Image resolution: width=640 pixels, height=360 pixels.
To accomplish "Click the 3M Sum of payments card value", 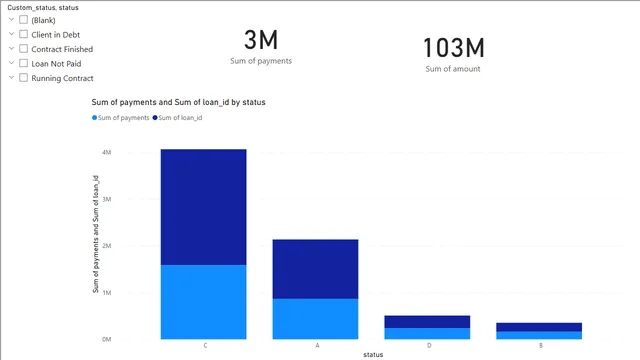I will click(x=261, y=40).
